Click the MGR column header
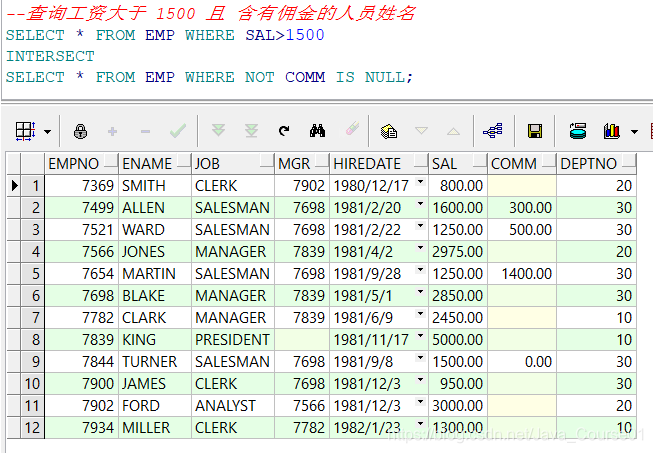653x453 pixels. click(x=302, y=164)
